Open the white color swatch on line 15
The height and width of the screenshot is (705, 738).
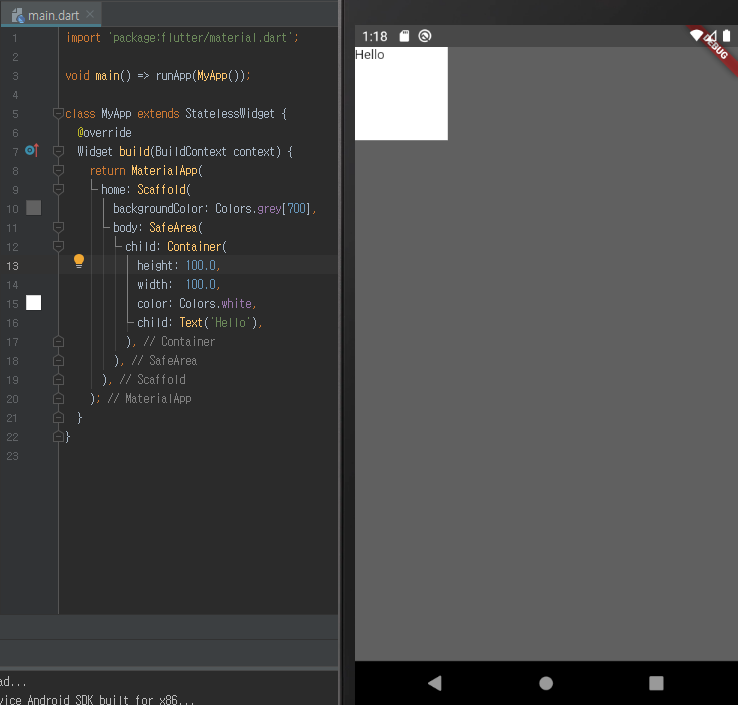pos(33,303)
